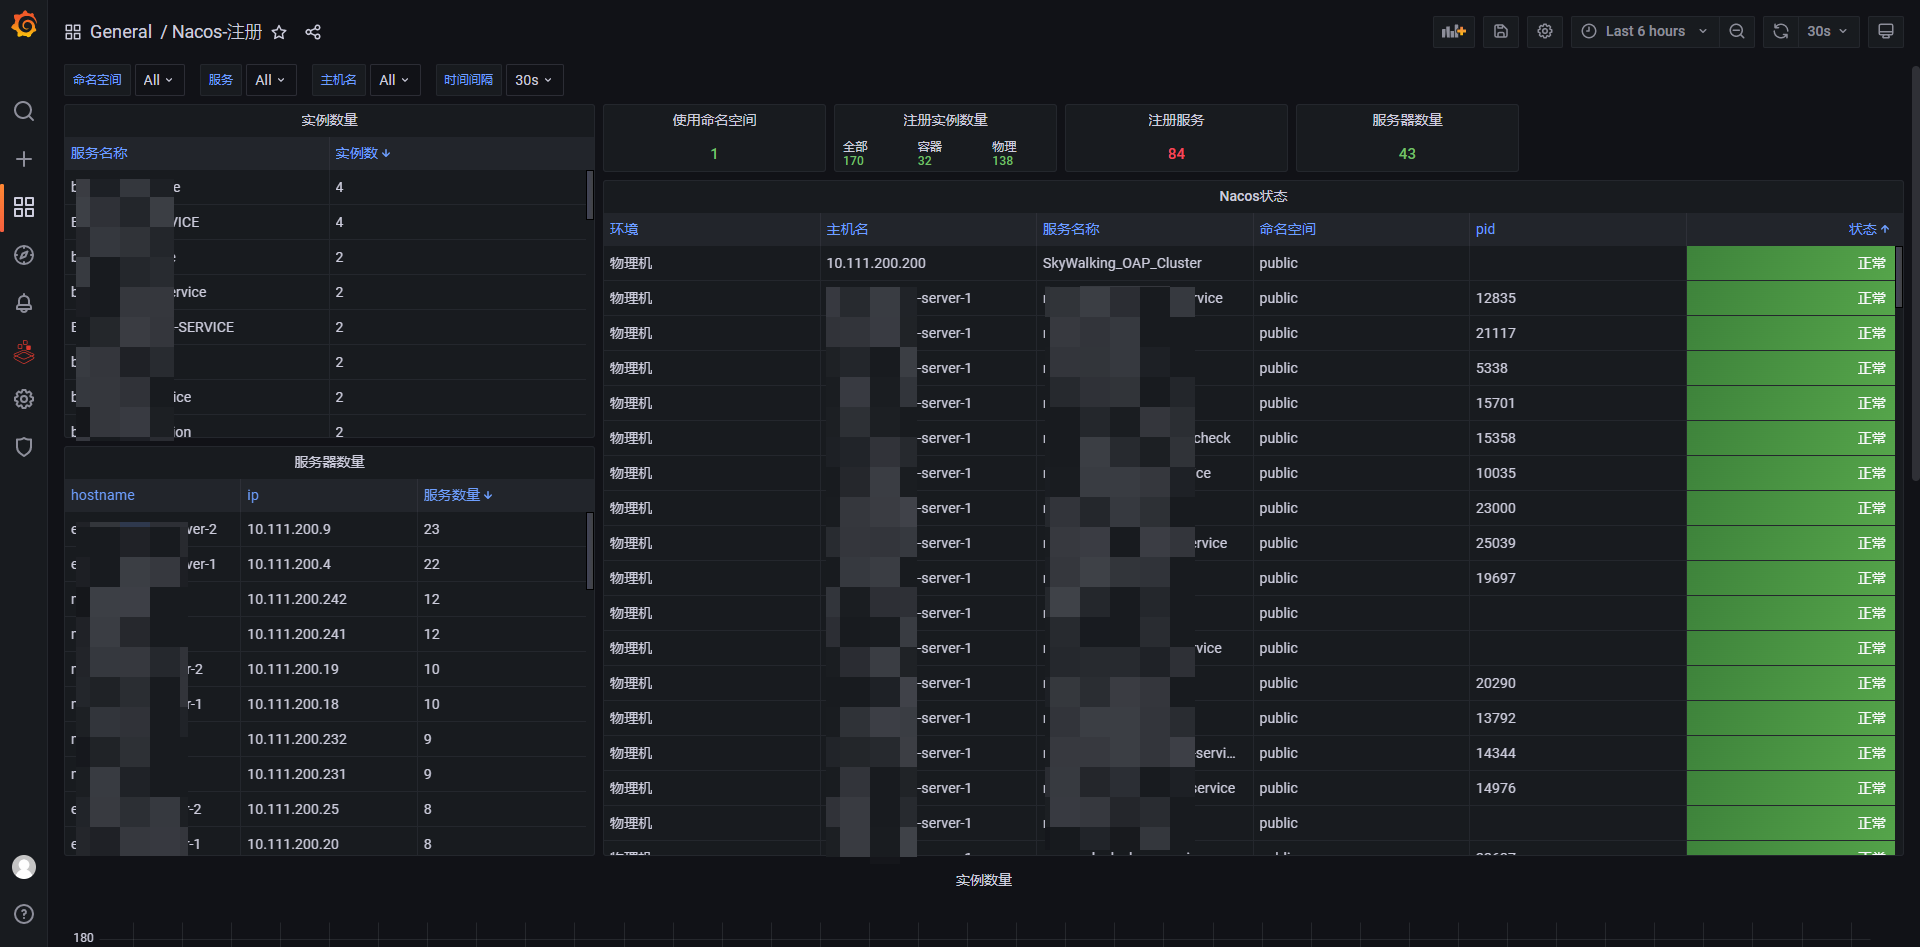
Task: Click the 服务器数量 table vertical scrollbar
Action: click(589, 551)
